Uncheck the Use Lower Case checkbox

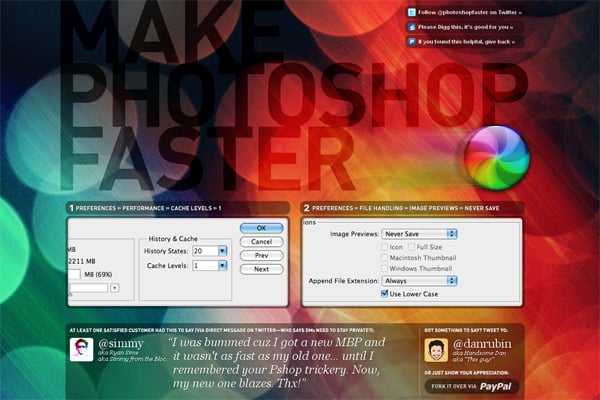point(385,294)
